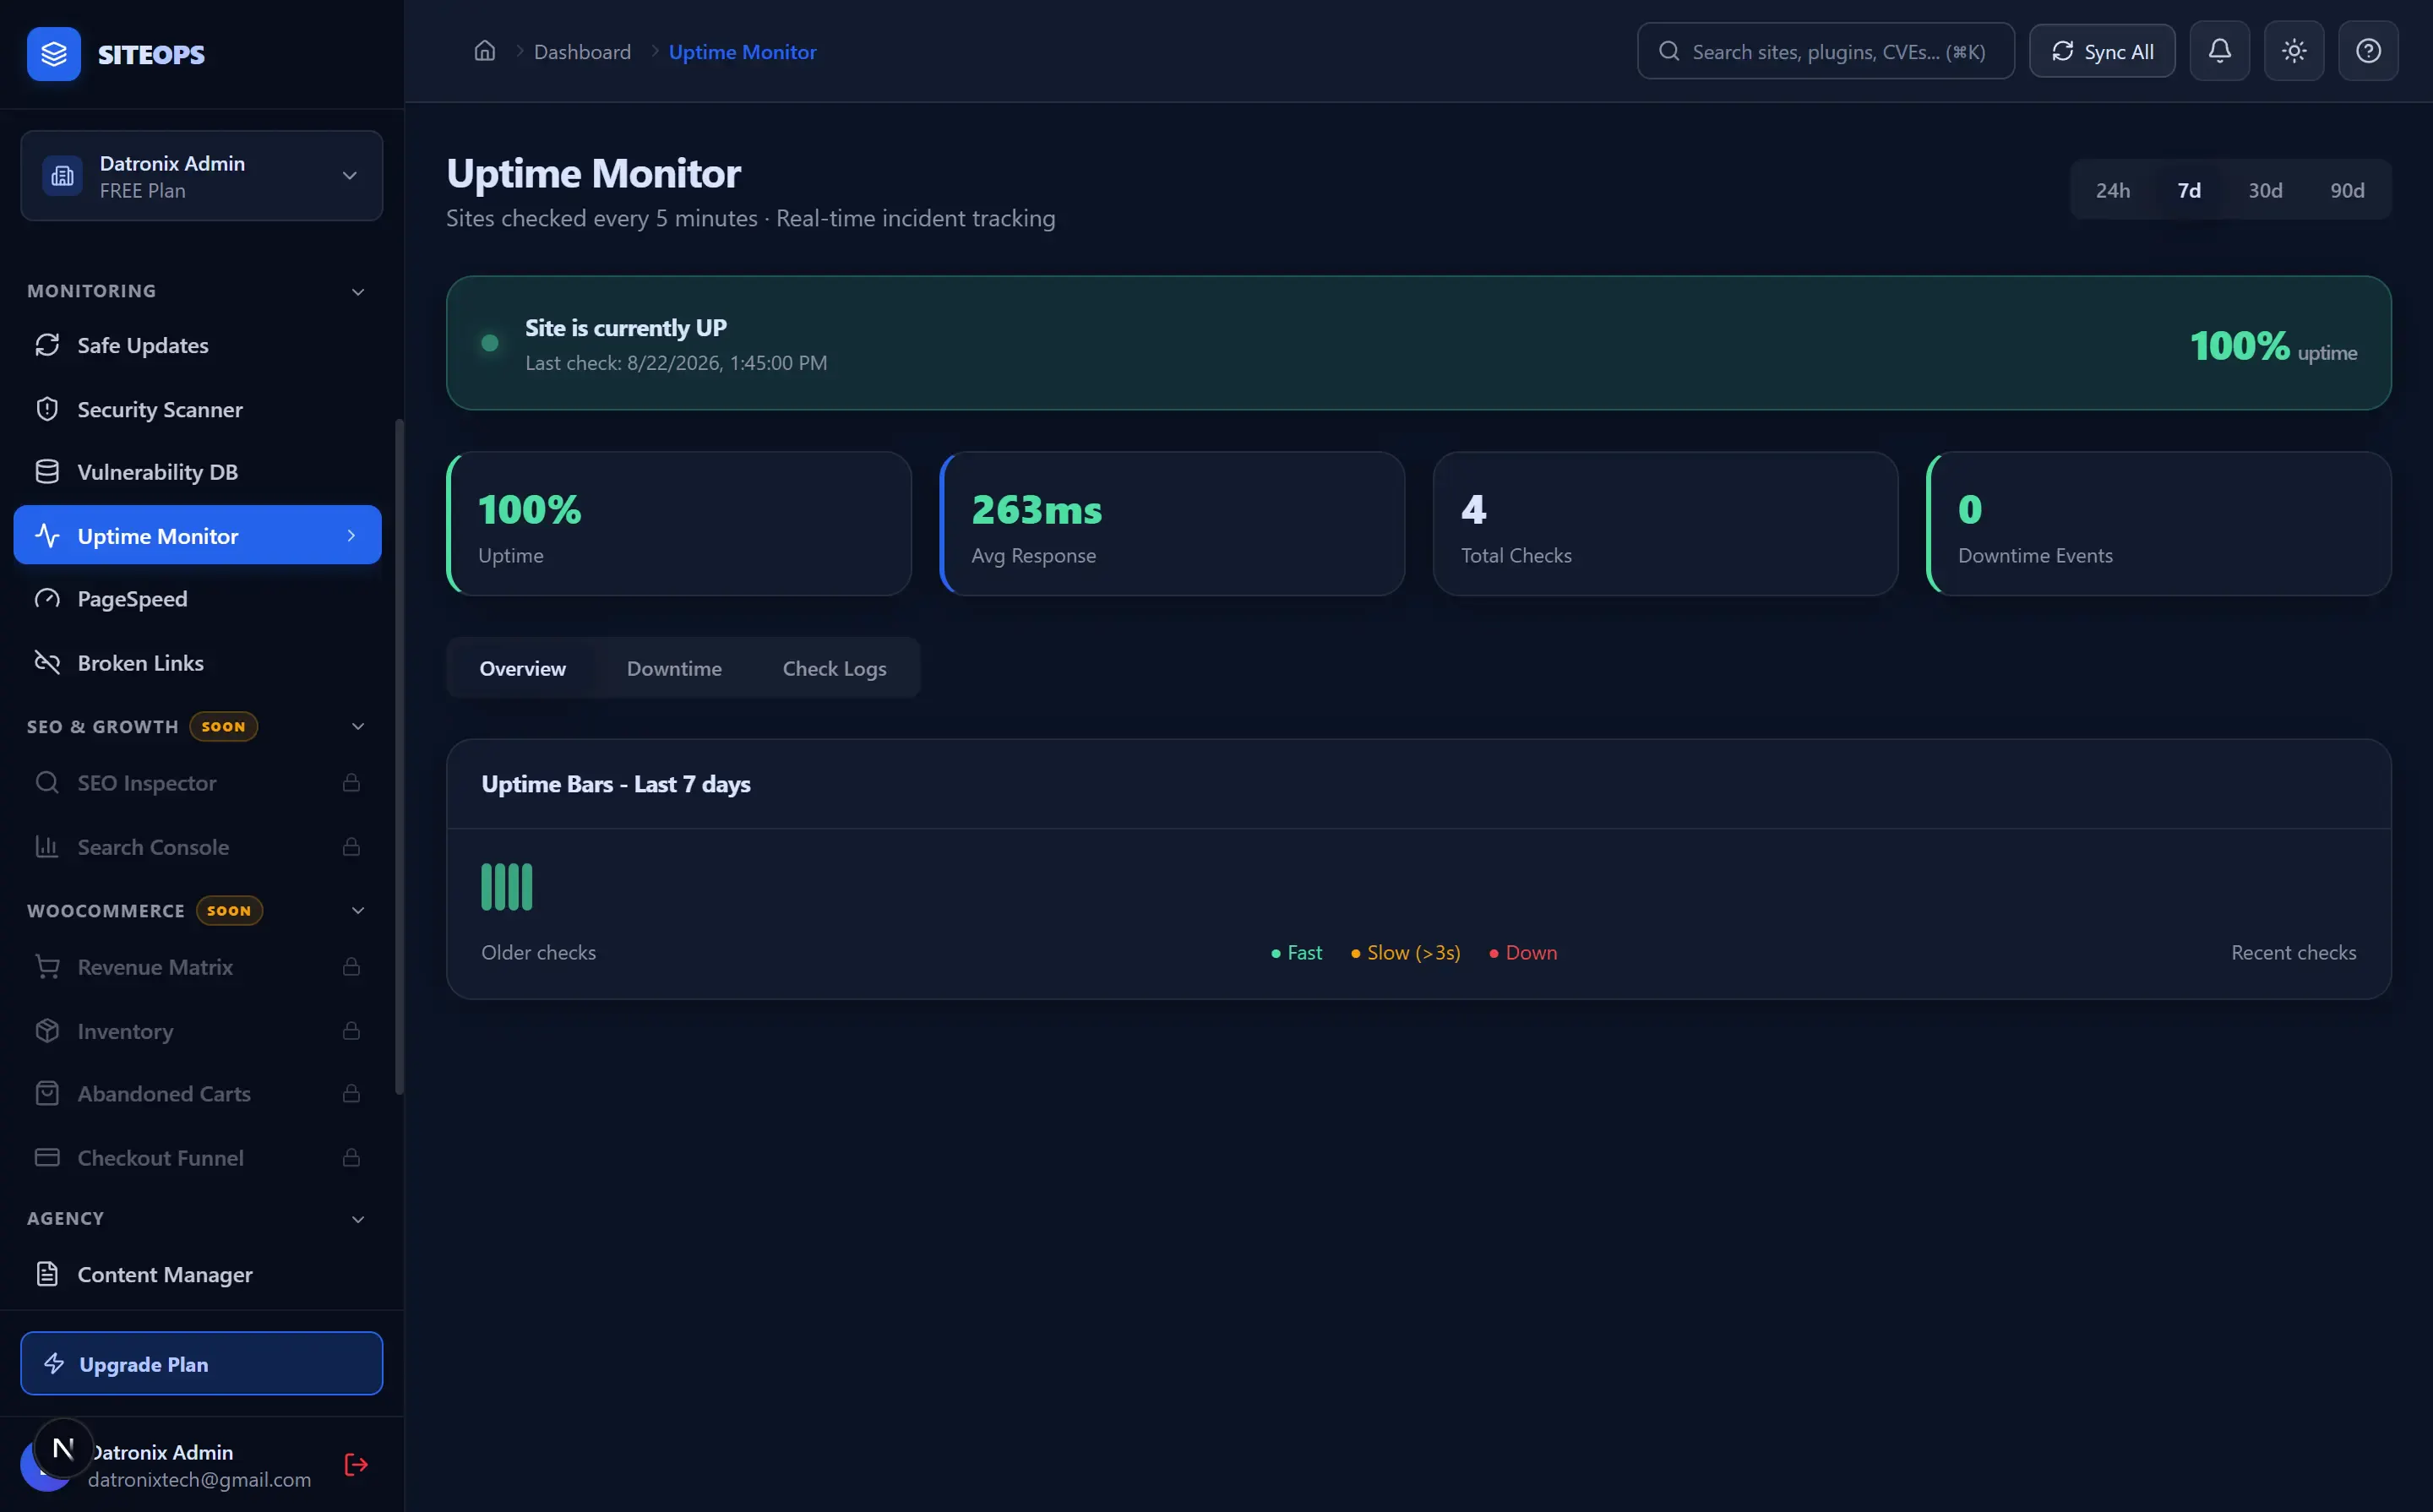
Task: Click the SOON badge next to WooCommerce
Action: coord(229,911)
